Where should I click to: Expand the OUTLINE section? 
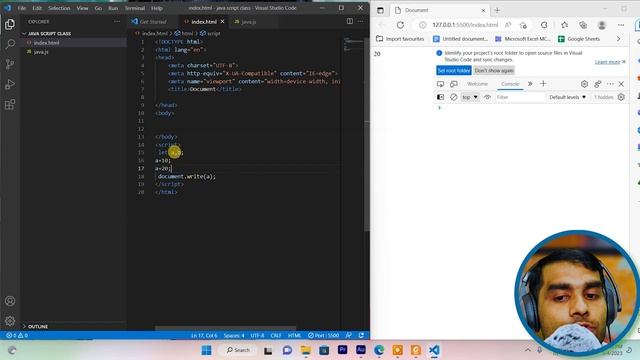point(38,327)
